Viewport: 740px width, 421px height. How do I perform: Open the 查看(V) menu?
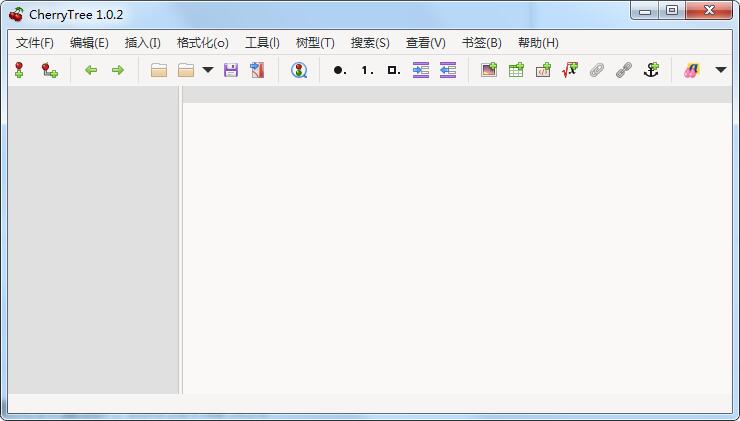[x=425, y=43]
